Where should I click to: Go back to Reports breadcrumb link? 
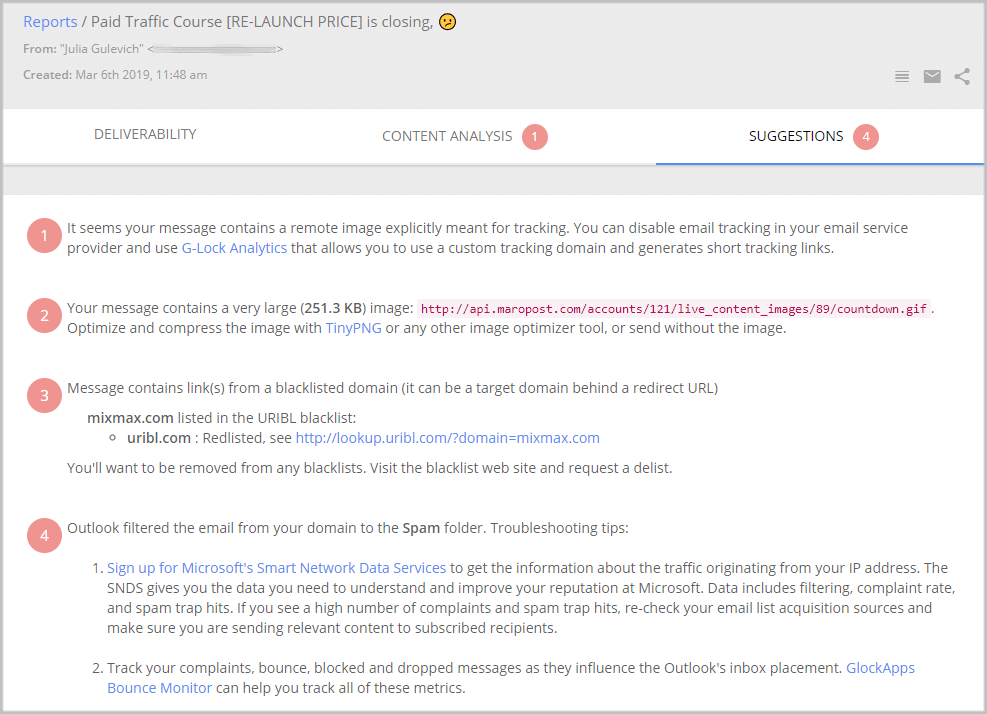point(50,22)
